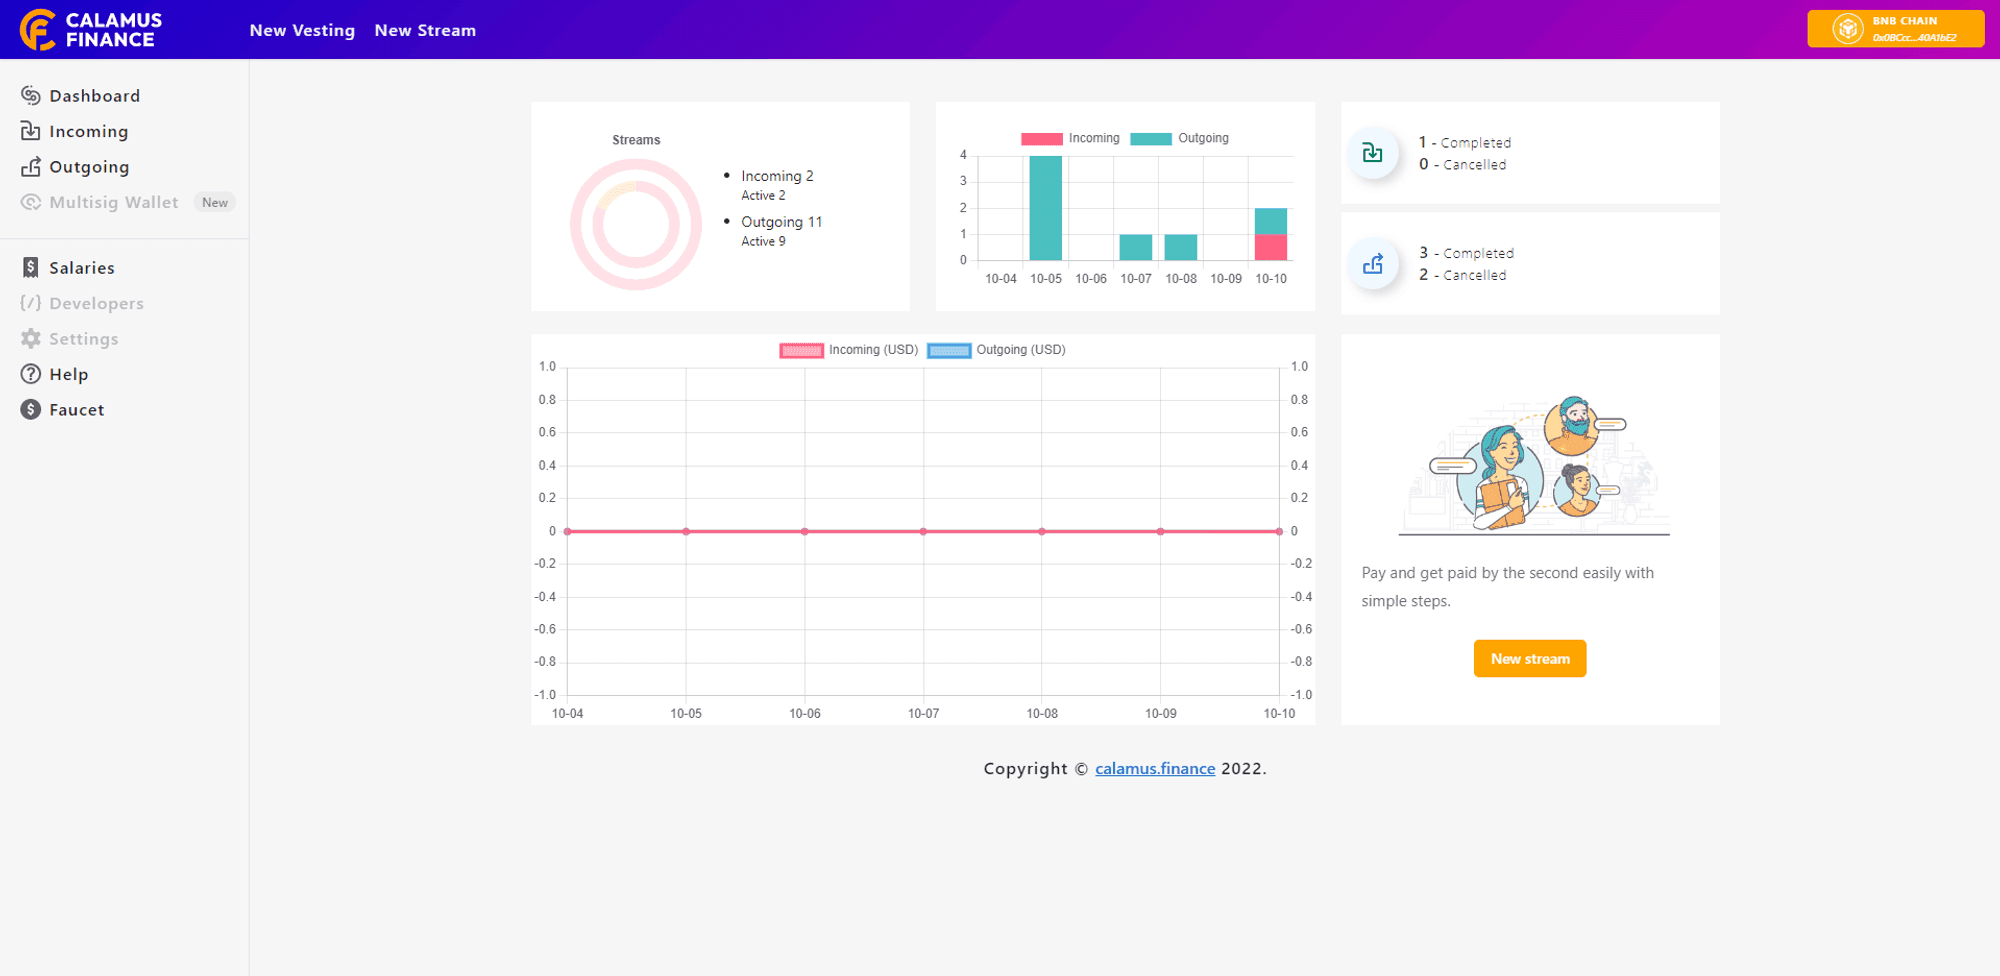
Task: Select the Outgoing sidebar icon
Action: 31,167
